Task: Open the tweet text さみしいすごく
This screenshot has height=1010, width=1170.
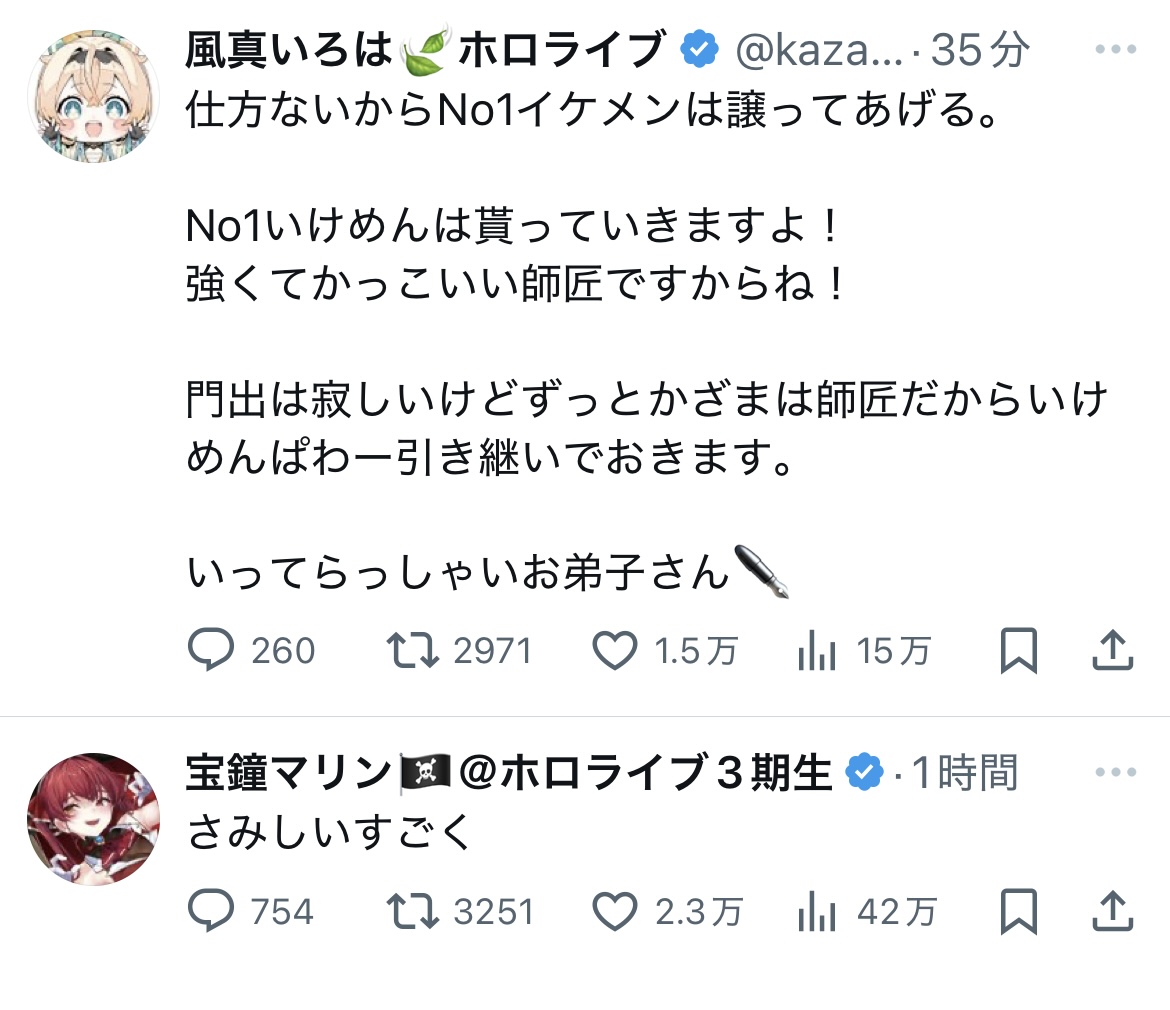Action: (x=330, y=830)
